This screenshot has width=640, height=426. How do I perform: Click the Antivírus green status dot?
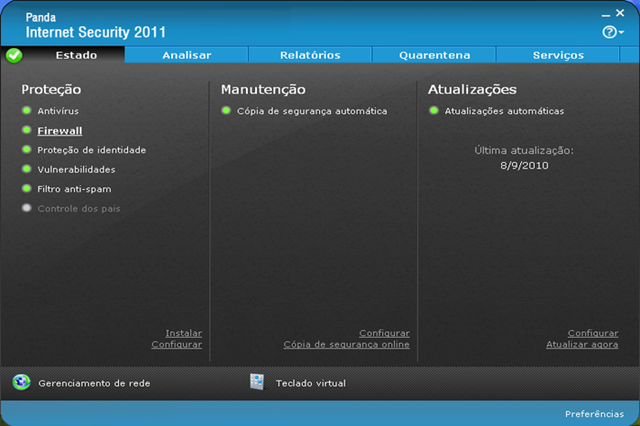click(x=27, y=111)
